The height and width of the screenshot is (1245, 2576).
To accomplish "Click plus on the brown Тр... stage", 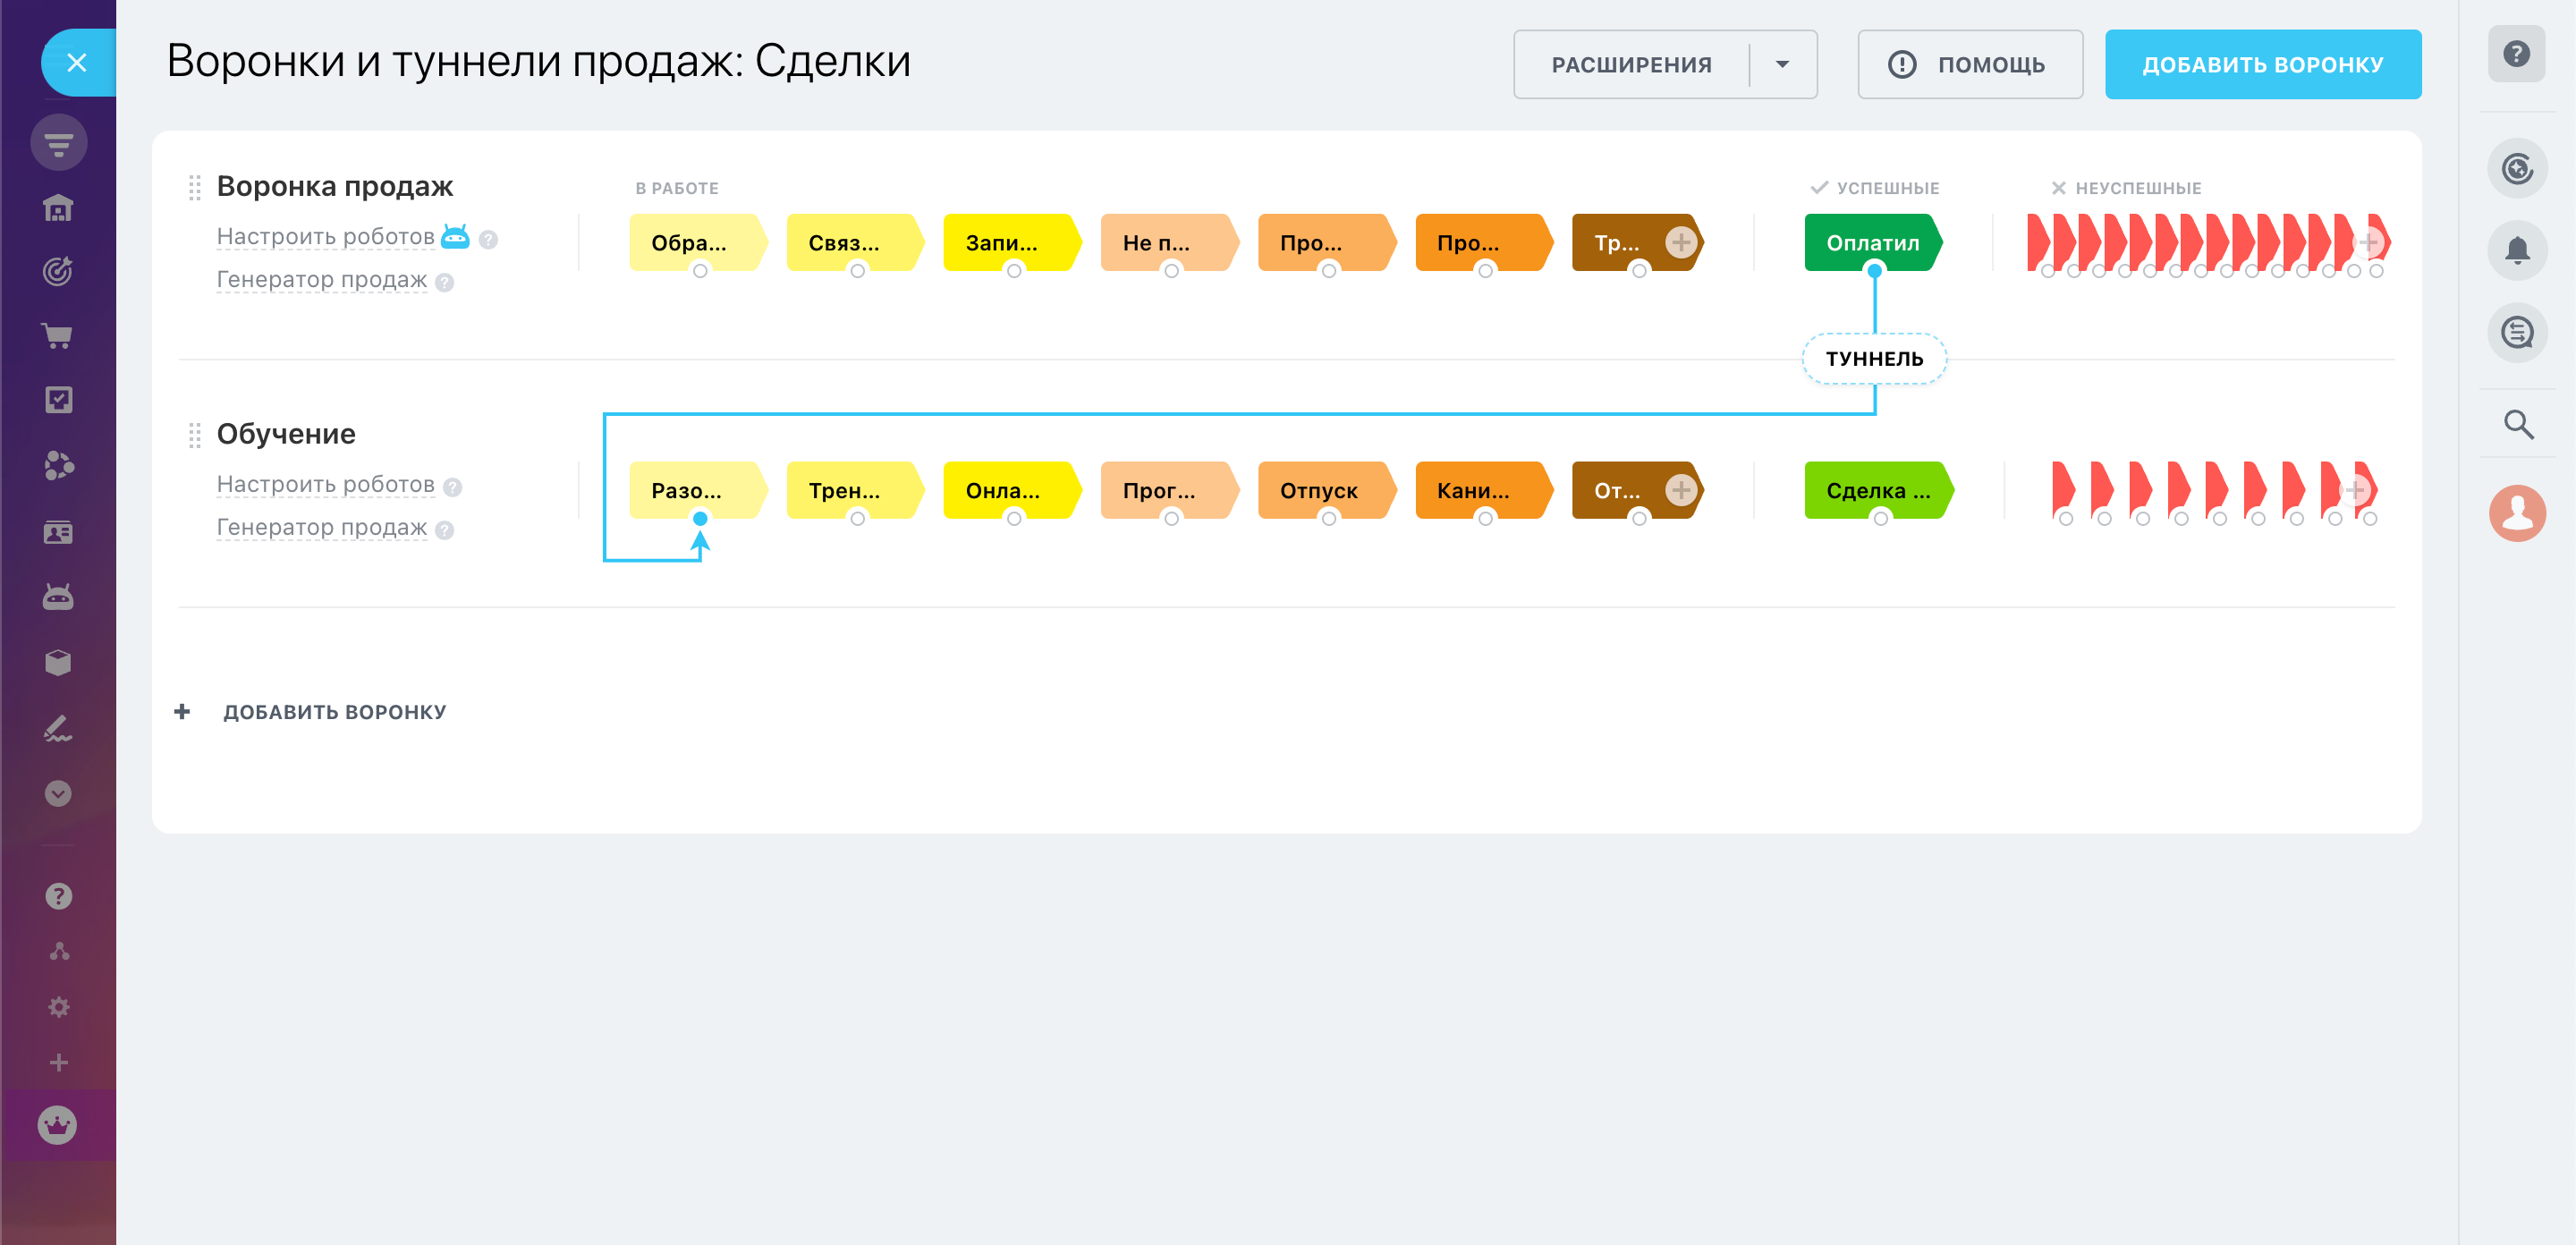I will point(1680,243).
